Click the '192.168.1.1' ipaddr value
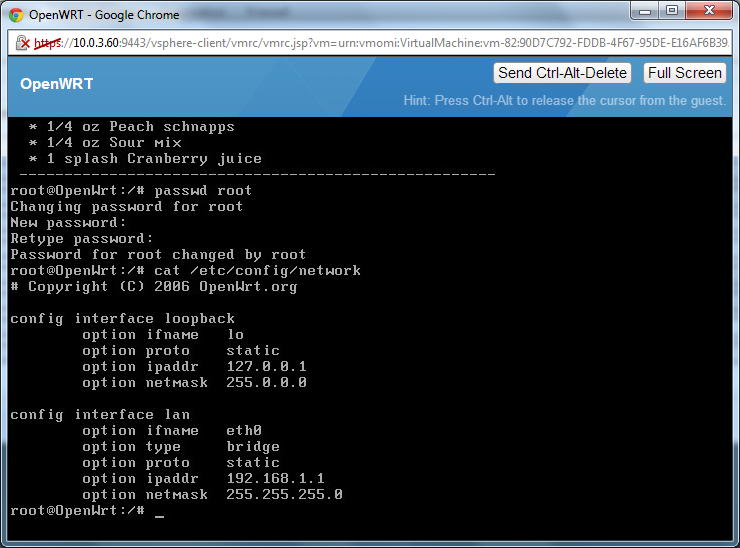 coord(276,479)
